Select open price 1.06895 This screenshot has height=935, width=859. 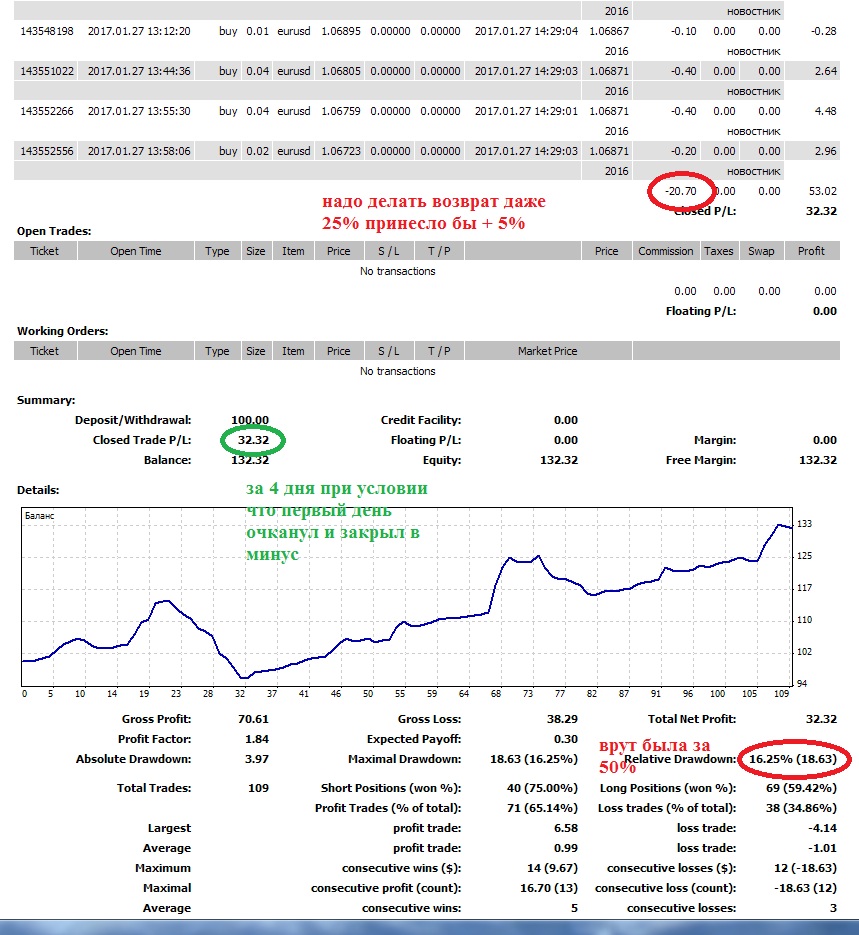click(341, 31)
